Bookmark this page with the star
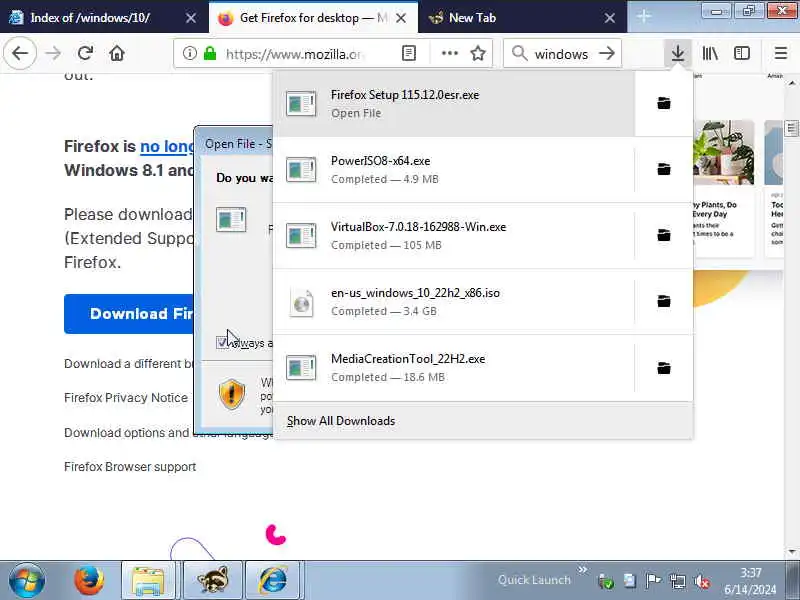 [x=478, y=53]
